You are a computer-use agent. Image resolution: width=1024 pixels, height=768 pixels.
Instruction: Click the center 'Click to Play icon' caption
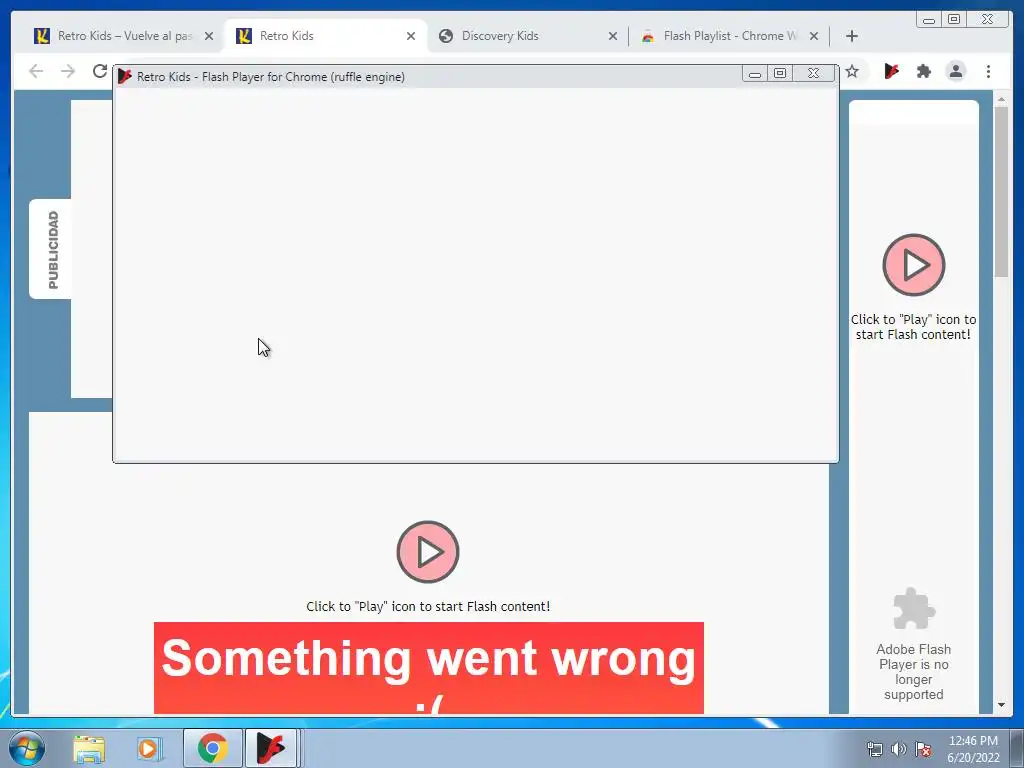click(x=428, y=607)
